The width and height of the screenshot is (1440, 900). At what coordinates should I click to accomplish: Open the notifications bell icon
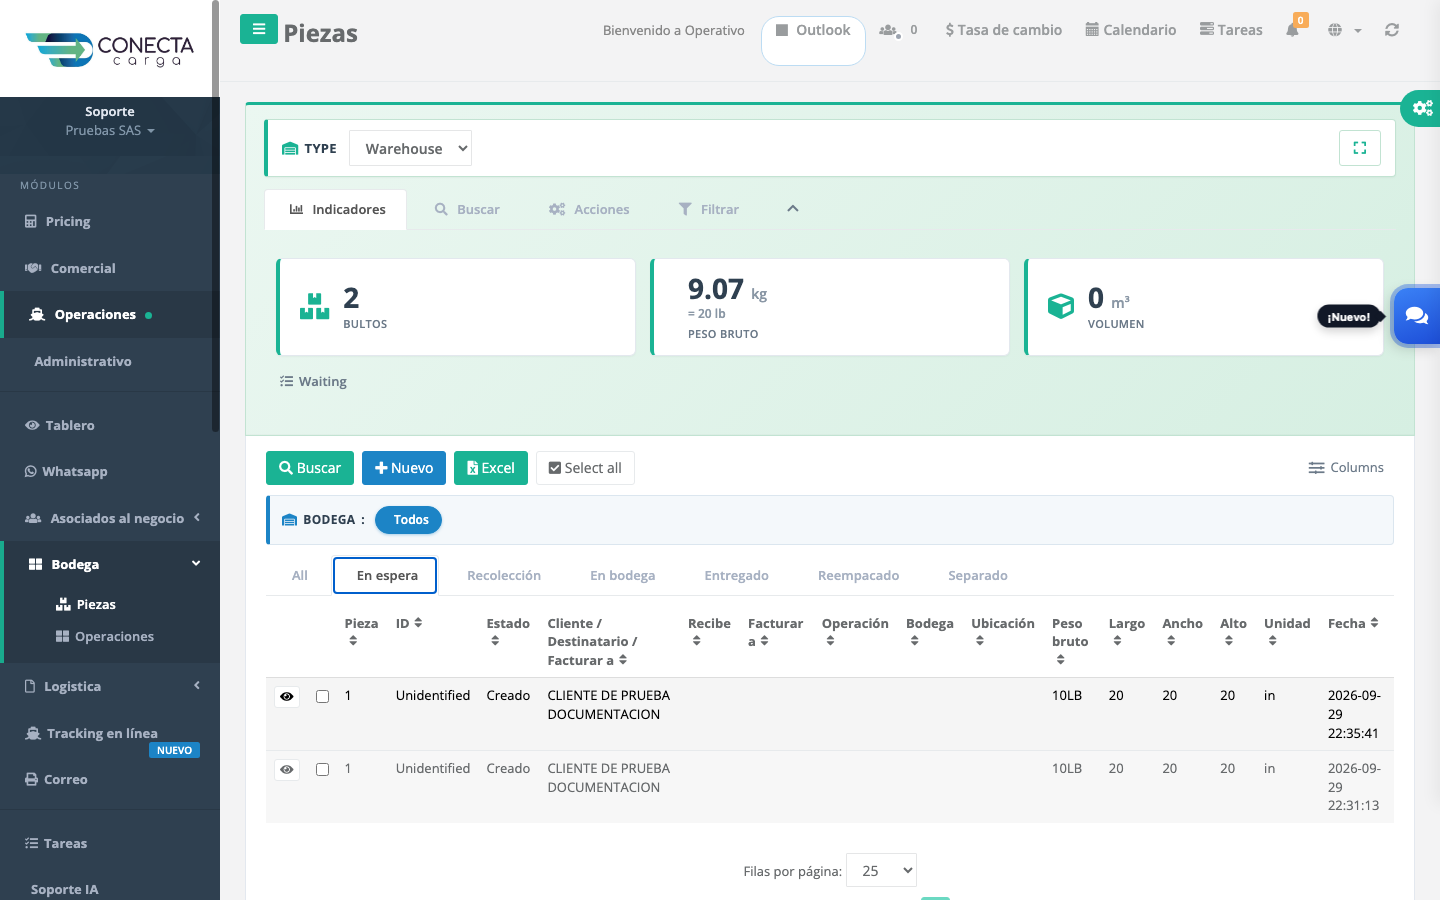(x=1292, y=29)
